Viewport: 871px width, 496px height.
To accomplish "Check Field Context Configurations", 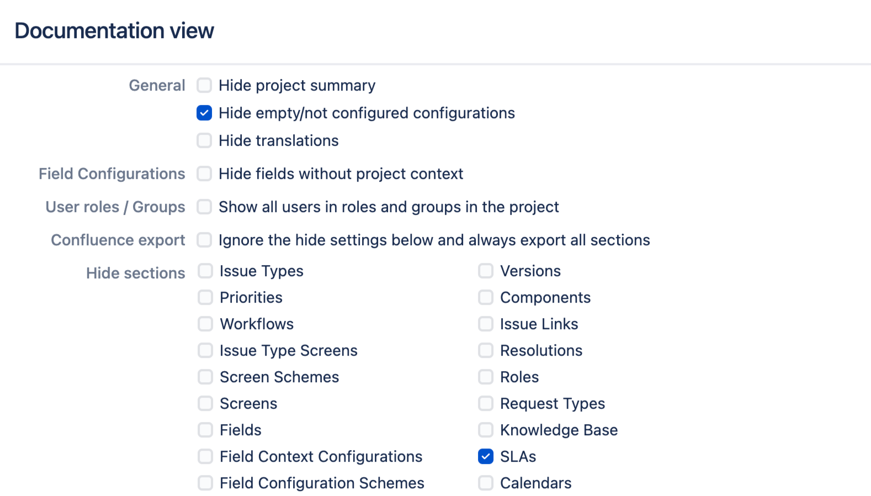I will 205,456.
